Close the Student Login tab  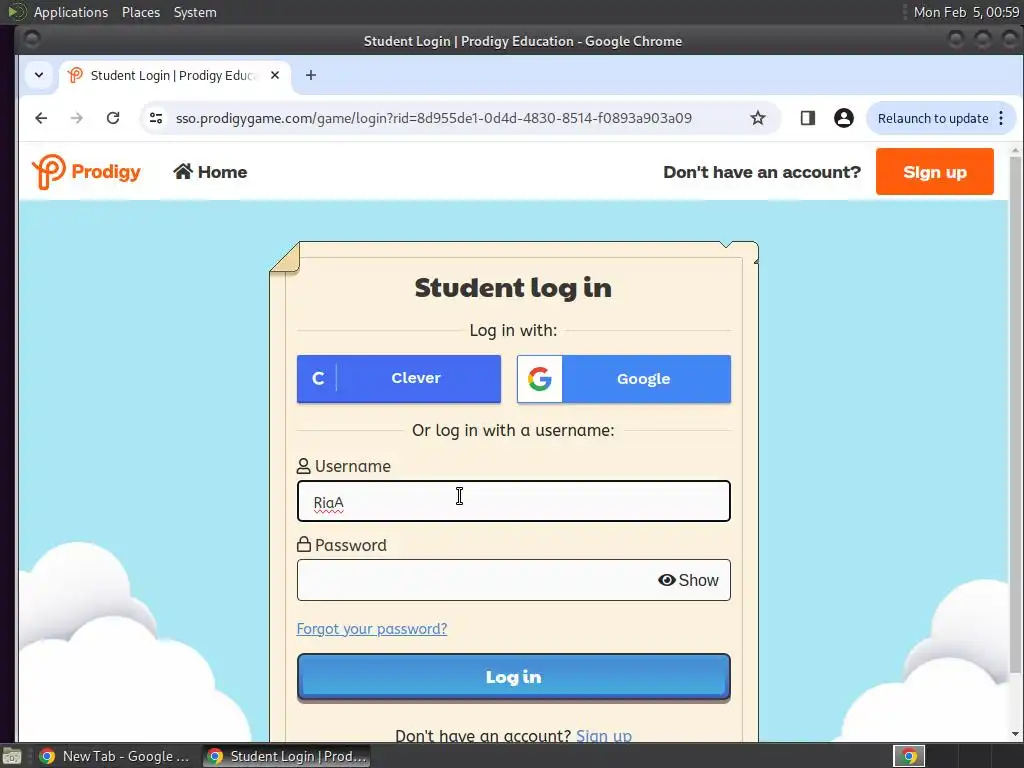coord(275,76)
